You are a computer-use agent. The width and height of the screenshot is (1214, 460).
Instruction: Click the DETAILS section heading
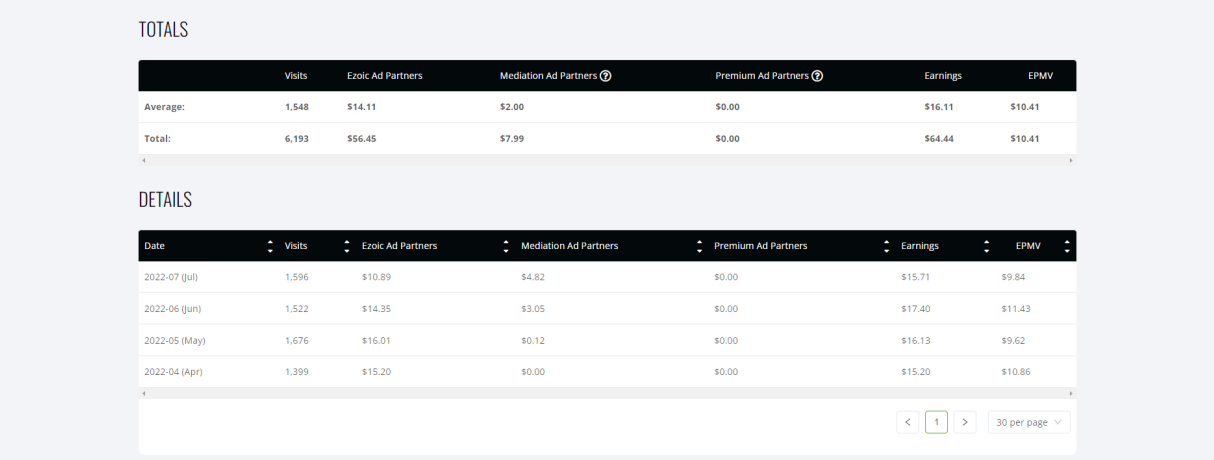[165, 200]
